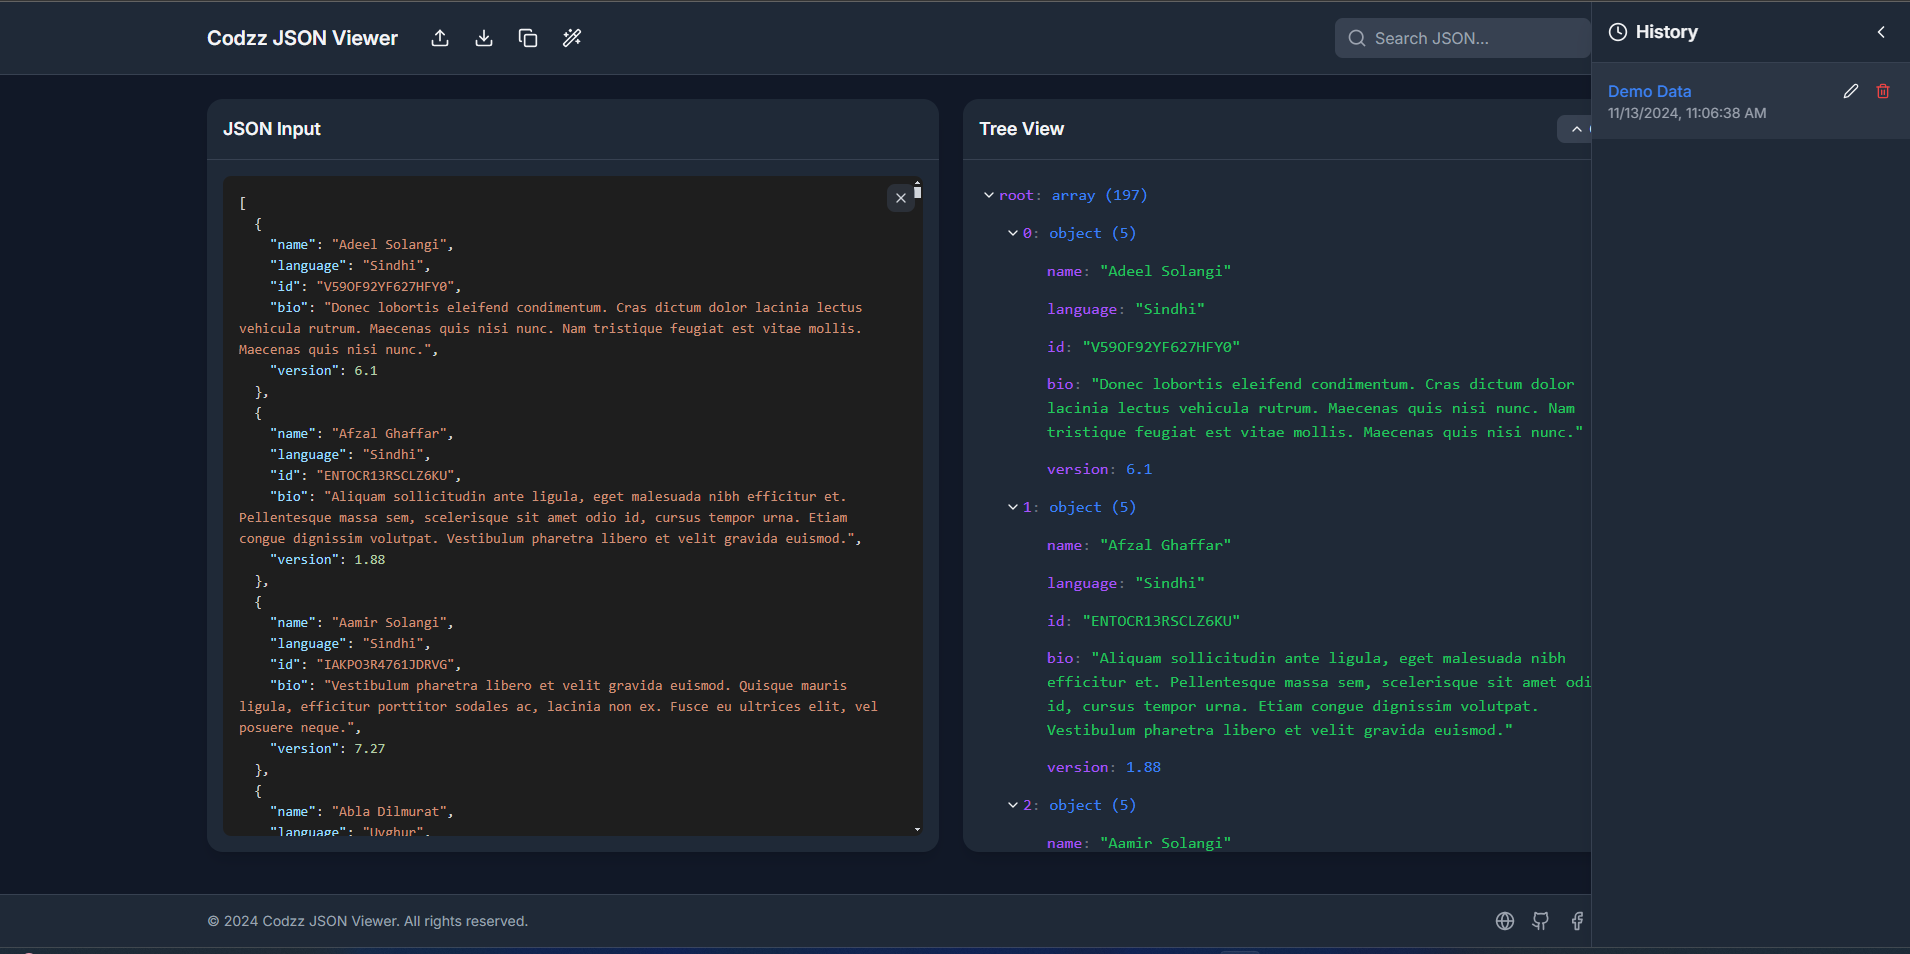Click the JSON input scrollbar thumb
Screen dimensions: 1910x954
pyautogui.click(x=917, y=191)
